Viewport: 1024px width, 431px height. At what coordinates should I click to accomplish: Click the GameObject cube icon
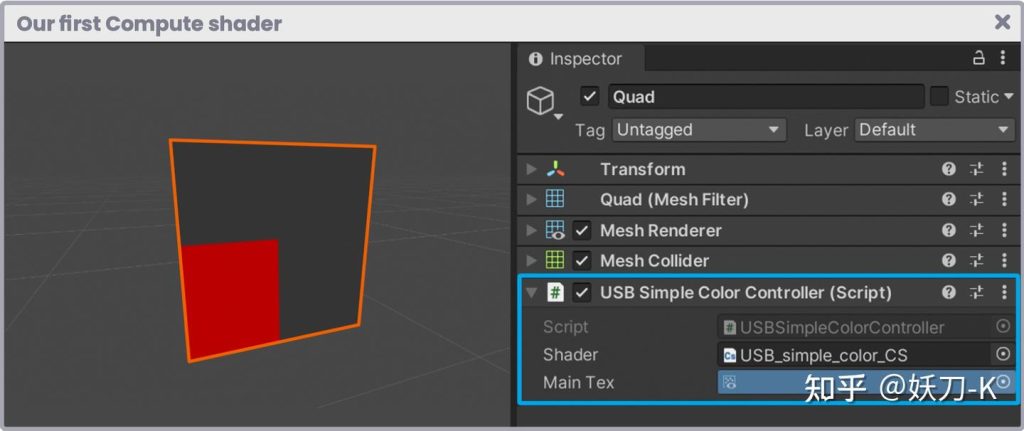point(541,101)
